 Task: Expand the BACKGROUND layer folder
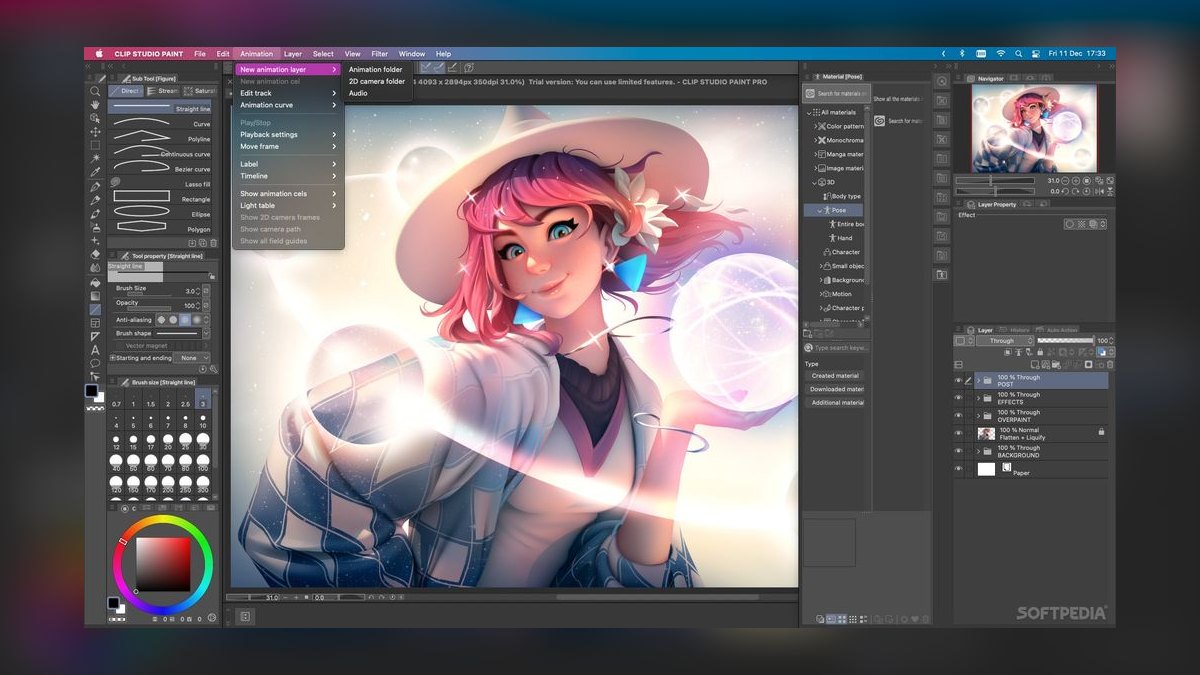tap(978, 451)
